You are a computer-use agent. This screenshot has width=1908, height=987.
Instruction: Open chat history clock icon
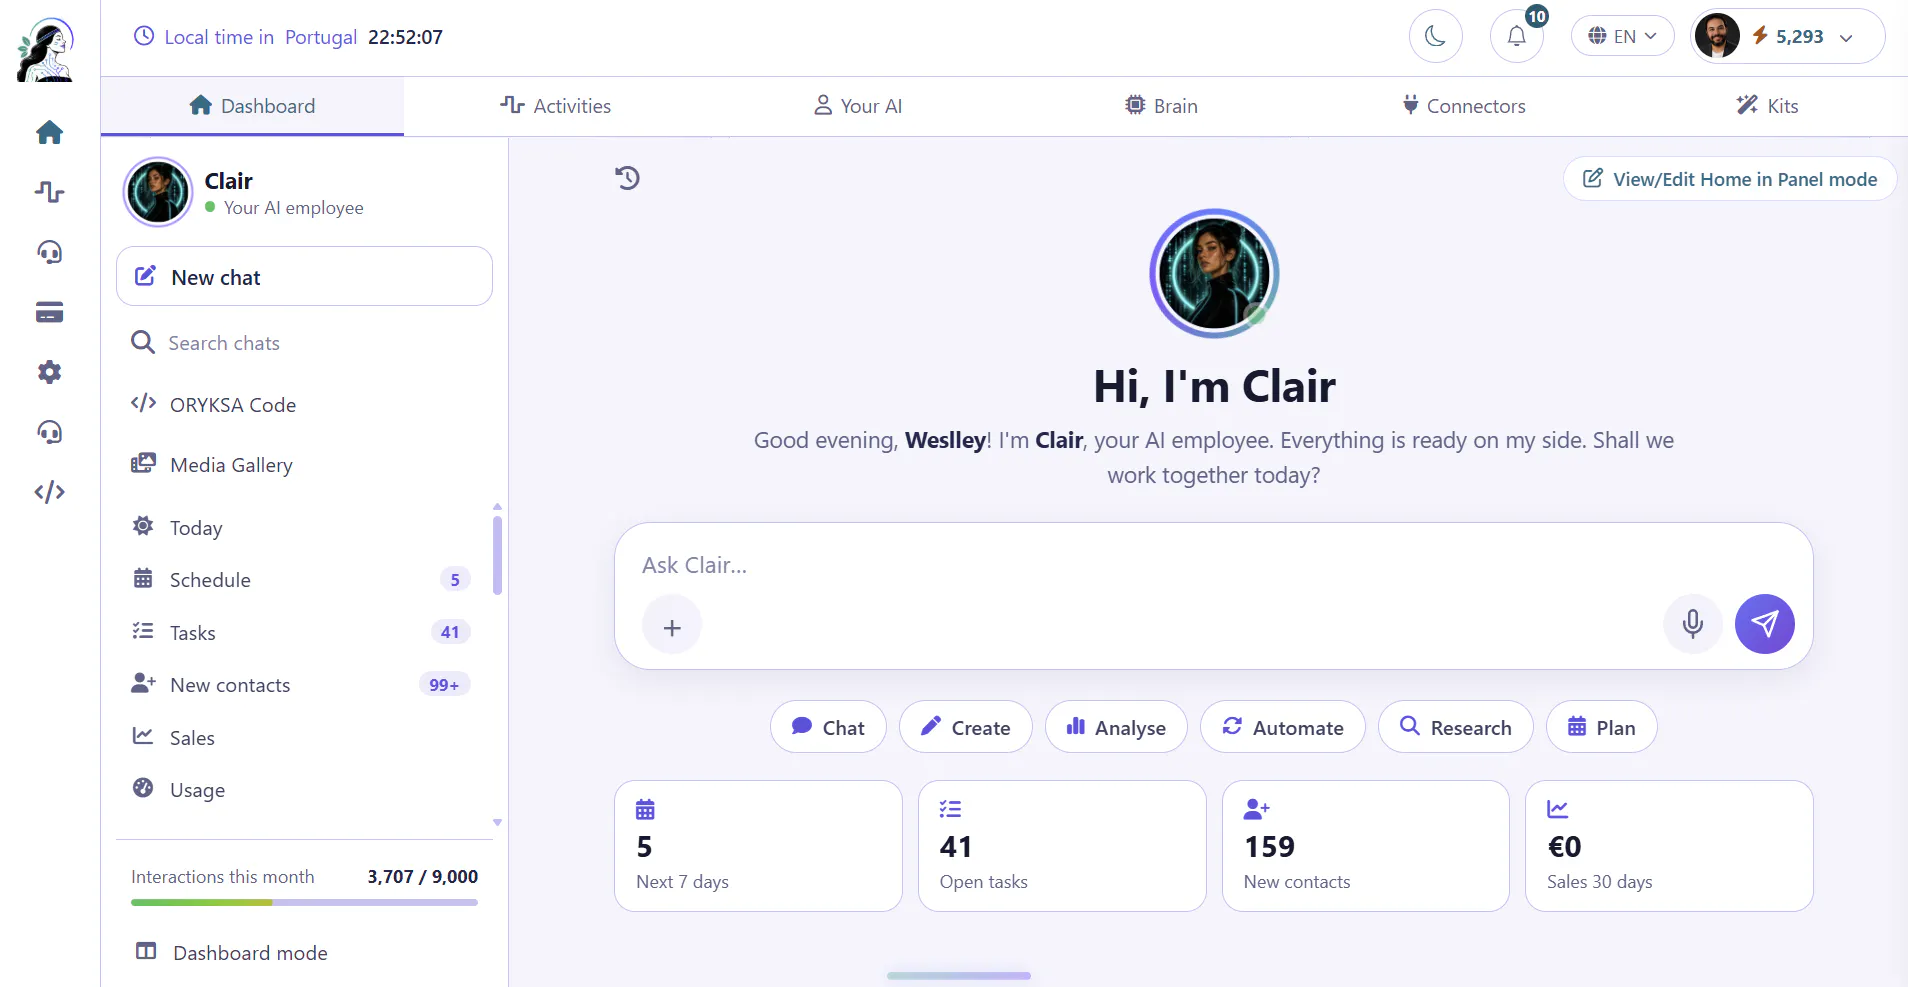(x=627, y=178)
